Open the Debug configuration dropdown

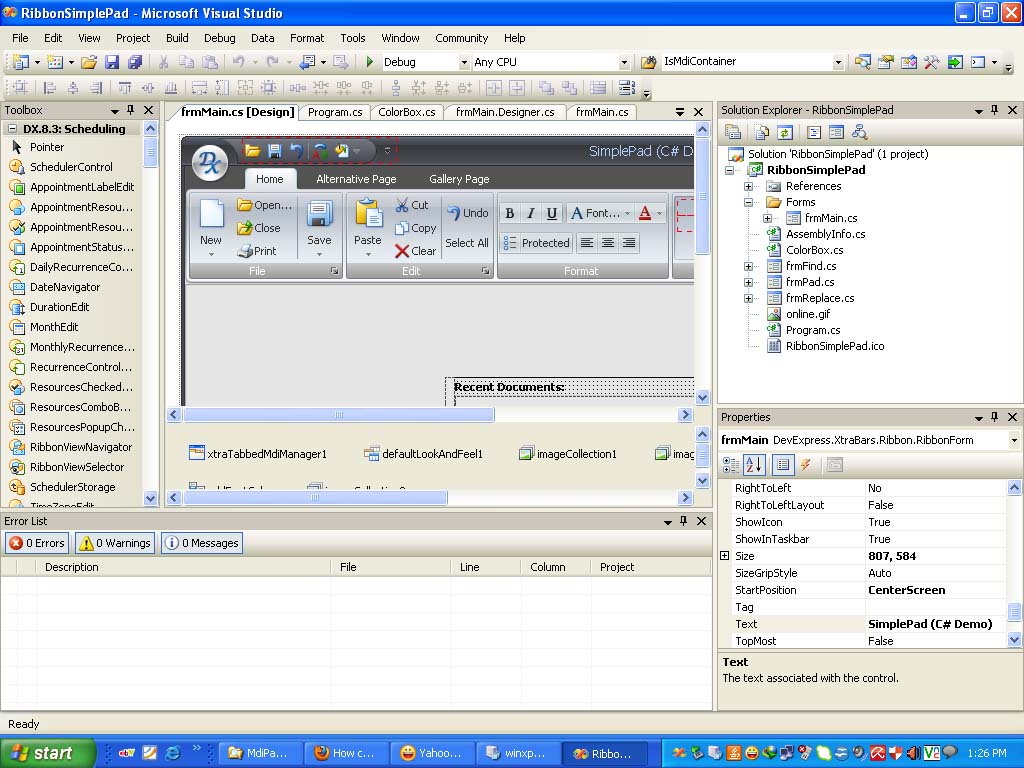pyautogui.click(x=464, y=63)
